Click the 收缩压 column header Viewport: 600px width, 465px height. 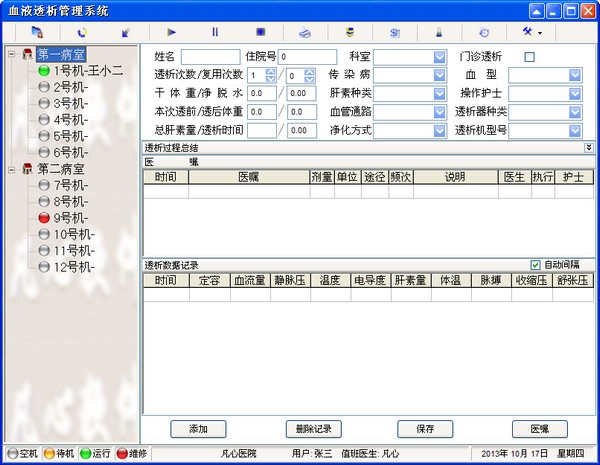532,281
